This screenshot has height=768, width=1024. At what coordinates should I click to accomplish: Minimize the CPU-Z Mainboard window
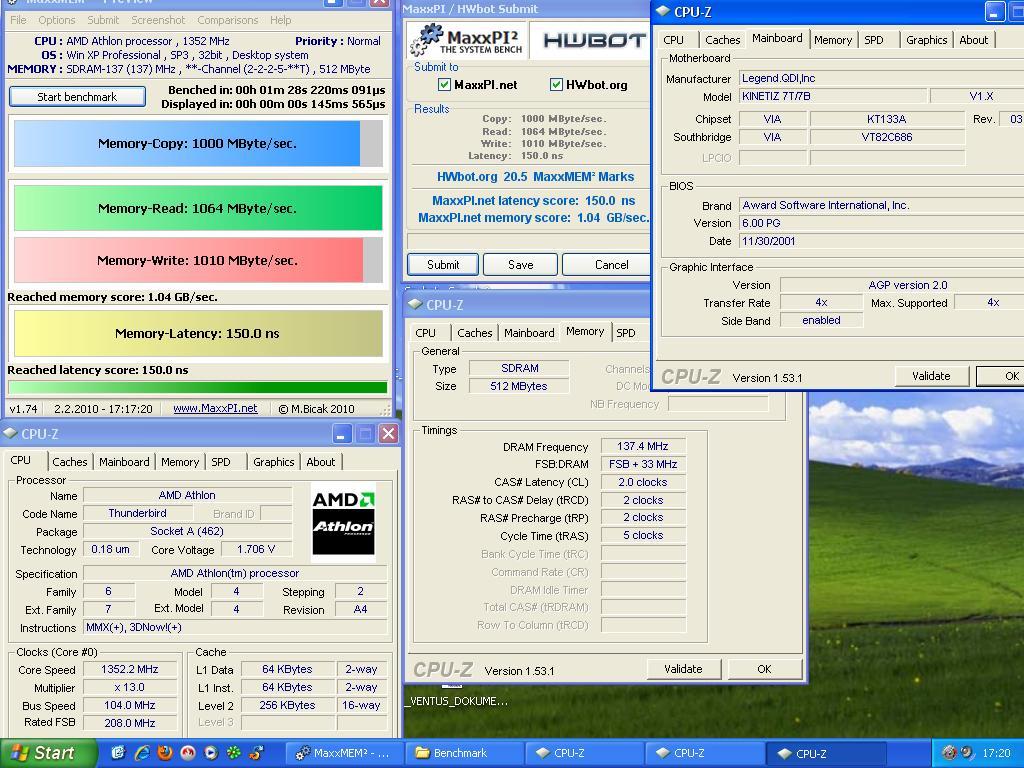pyautogui.click(x=994, y=12)
